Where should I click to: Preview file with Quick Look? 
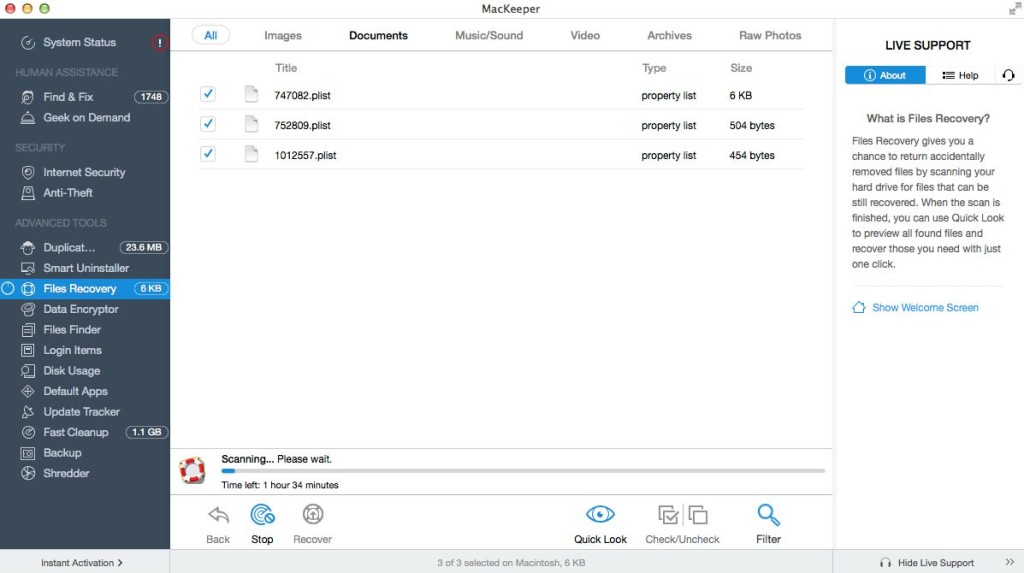(600, 524)
